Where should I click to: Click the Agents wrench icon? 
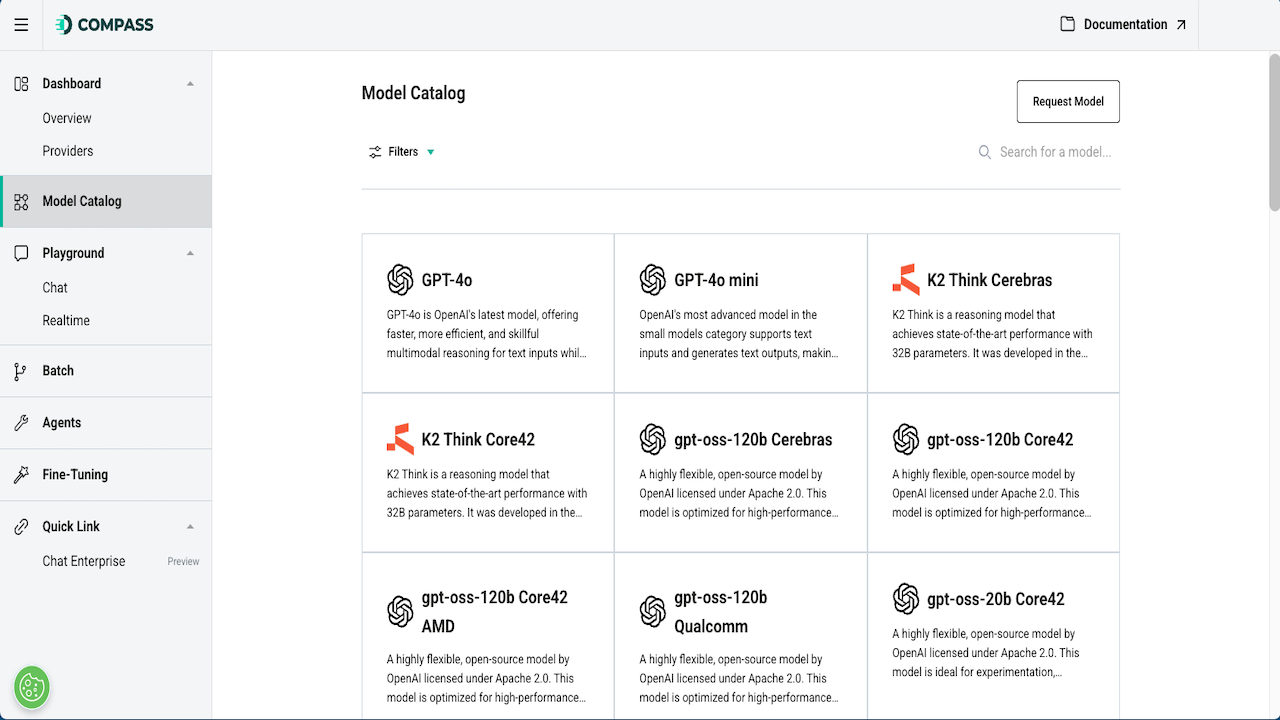click(21, 423)
